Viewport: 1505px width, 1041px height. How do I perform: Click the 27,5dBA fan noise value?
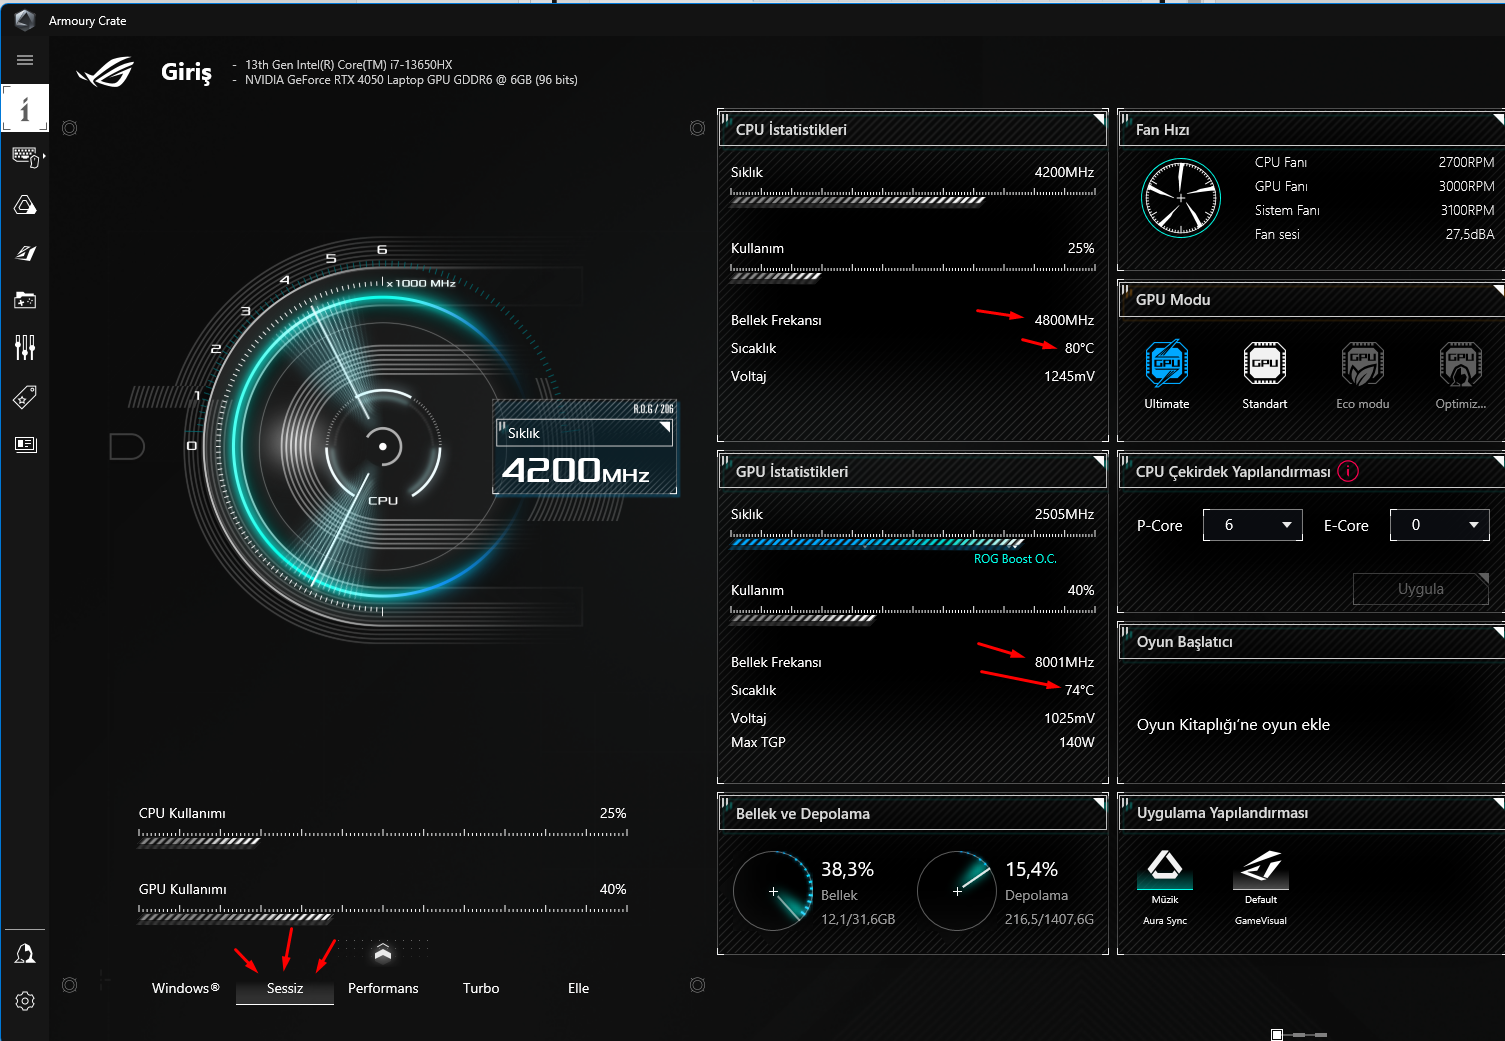pyautogui.click(x=1470, y=234)
